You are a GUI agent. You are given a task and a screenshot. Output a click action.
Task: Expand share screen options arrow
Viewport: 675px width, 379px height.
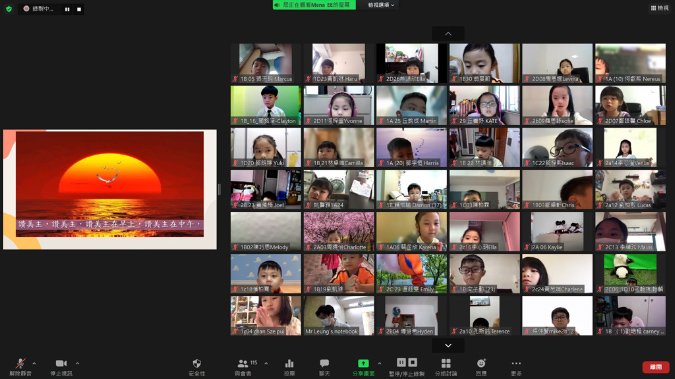tap(379, 363)
